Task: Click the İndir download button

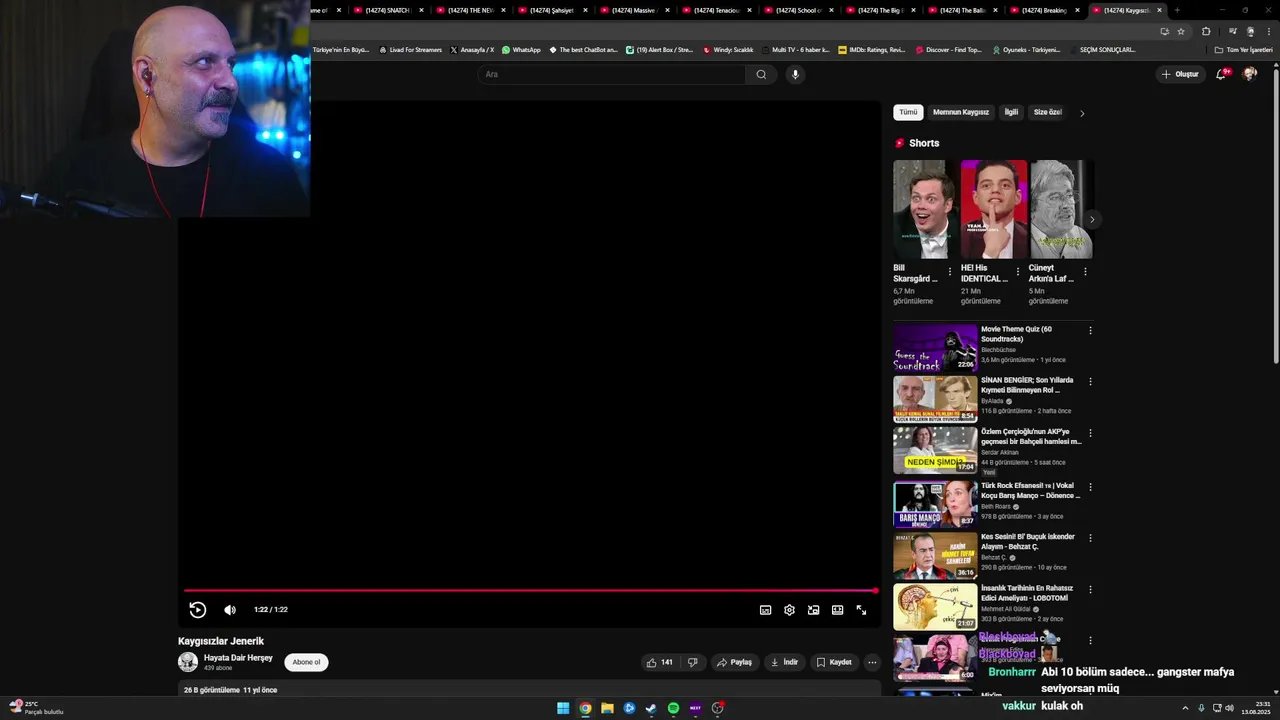Action: coord(783,662)
